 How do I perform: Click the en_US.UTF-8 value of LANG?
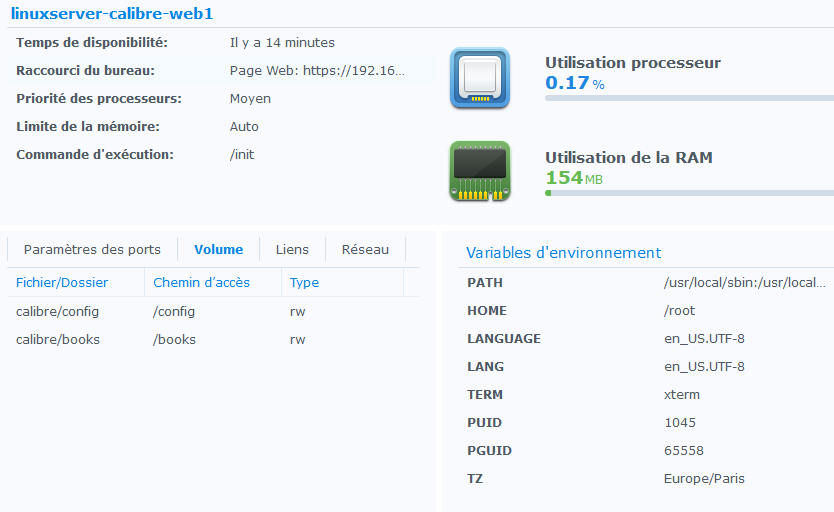[x=704, y=367]
